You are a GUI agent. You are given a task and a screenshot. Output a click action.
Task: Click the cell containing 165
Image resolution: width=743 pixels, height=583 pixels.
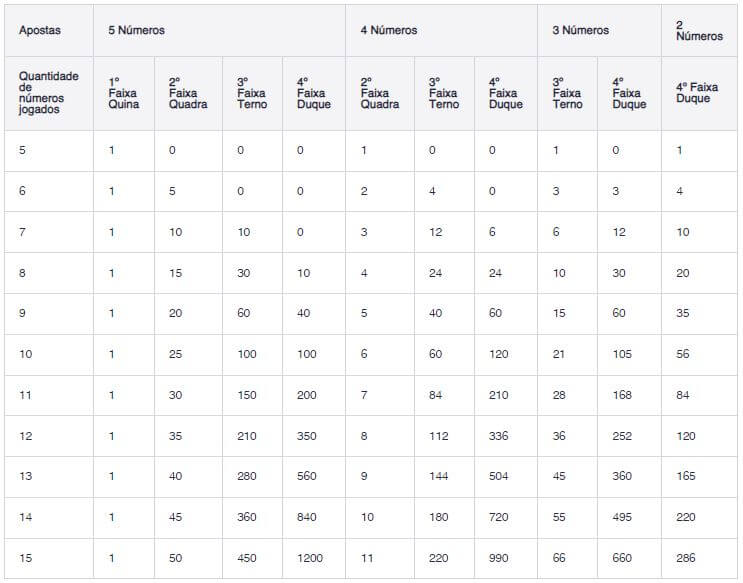point(686,477)
